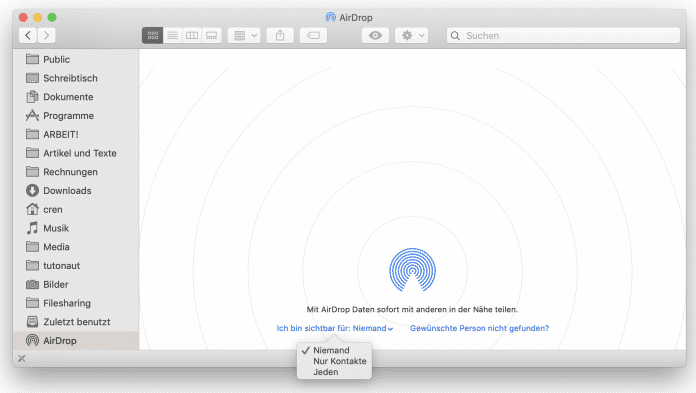Click the status bar tools icon
The image size is (696, 393).
pyautogui.click(x=22, y=358)
